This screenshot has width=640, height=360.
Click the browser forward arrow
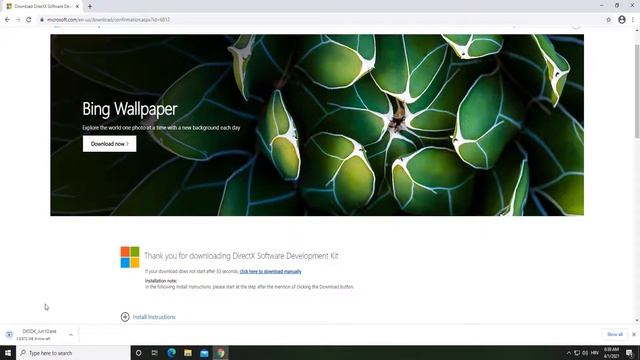coord(18,20)
